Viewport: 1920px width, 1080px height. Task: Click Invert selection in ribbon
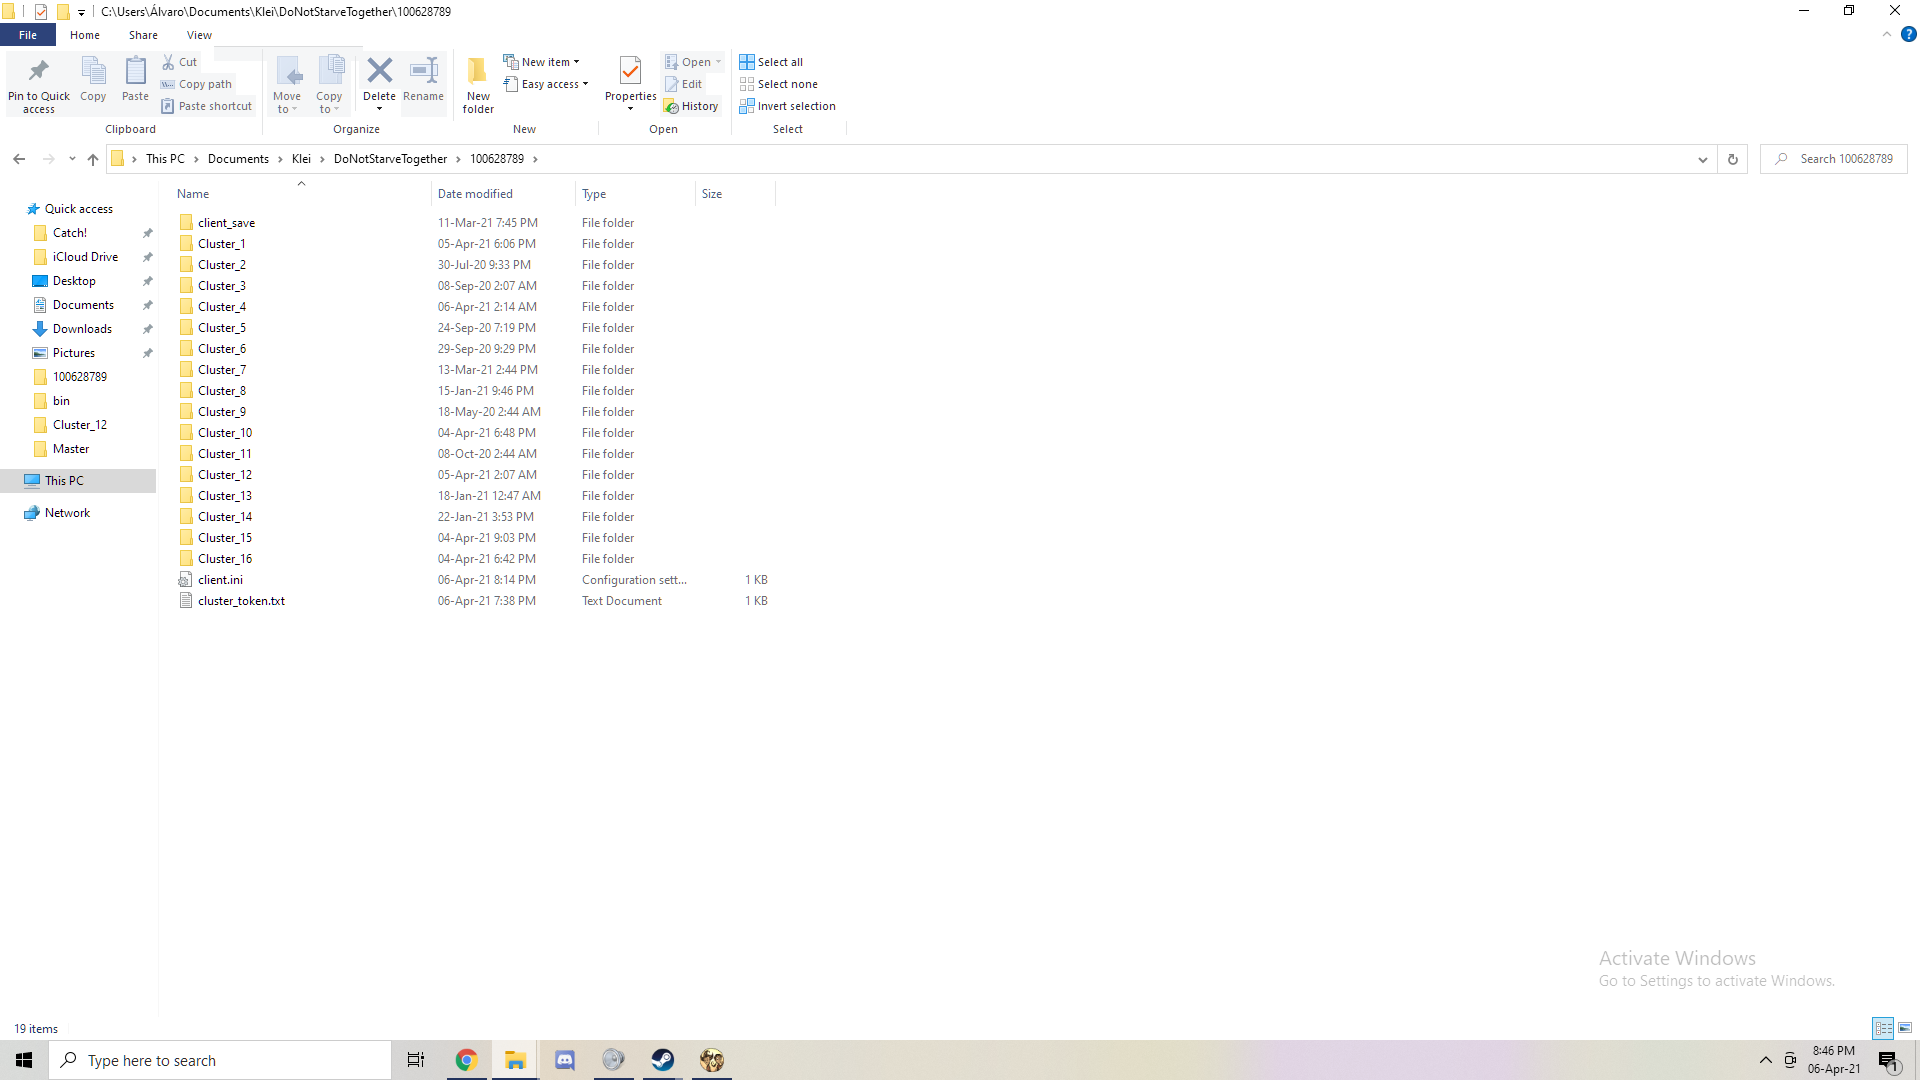click(x=787, y=106)
